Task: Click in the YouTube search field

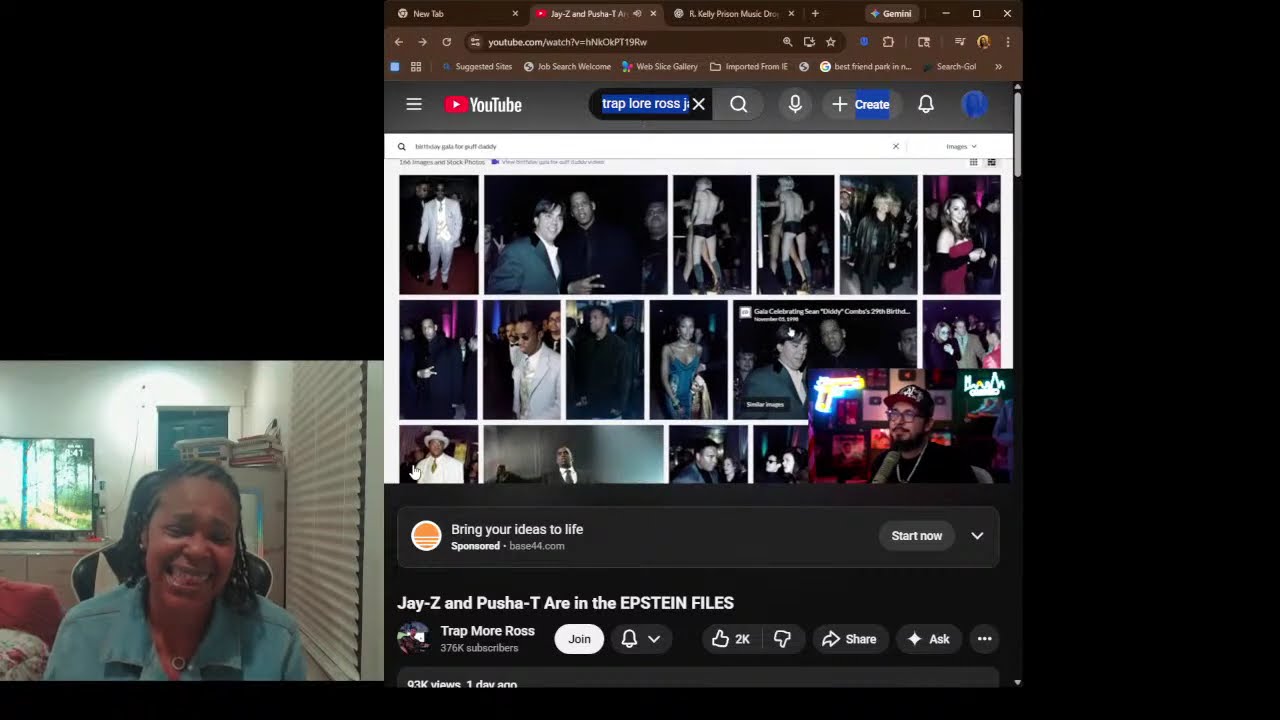Action: (645, 104)
